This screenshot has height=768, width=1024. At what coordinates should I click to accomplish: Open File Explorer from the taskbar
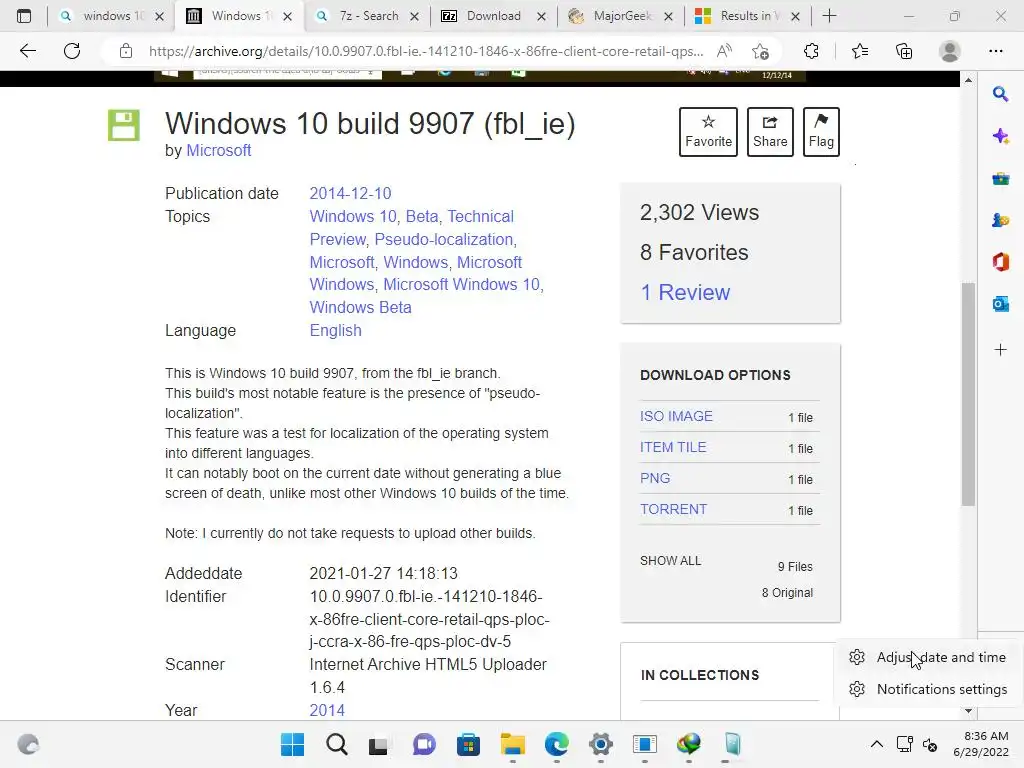pyautogui.click(x=513, y=744)
